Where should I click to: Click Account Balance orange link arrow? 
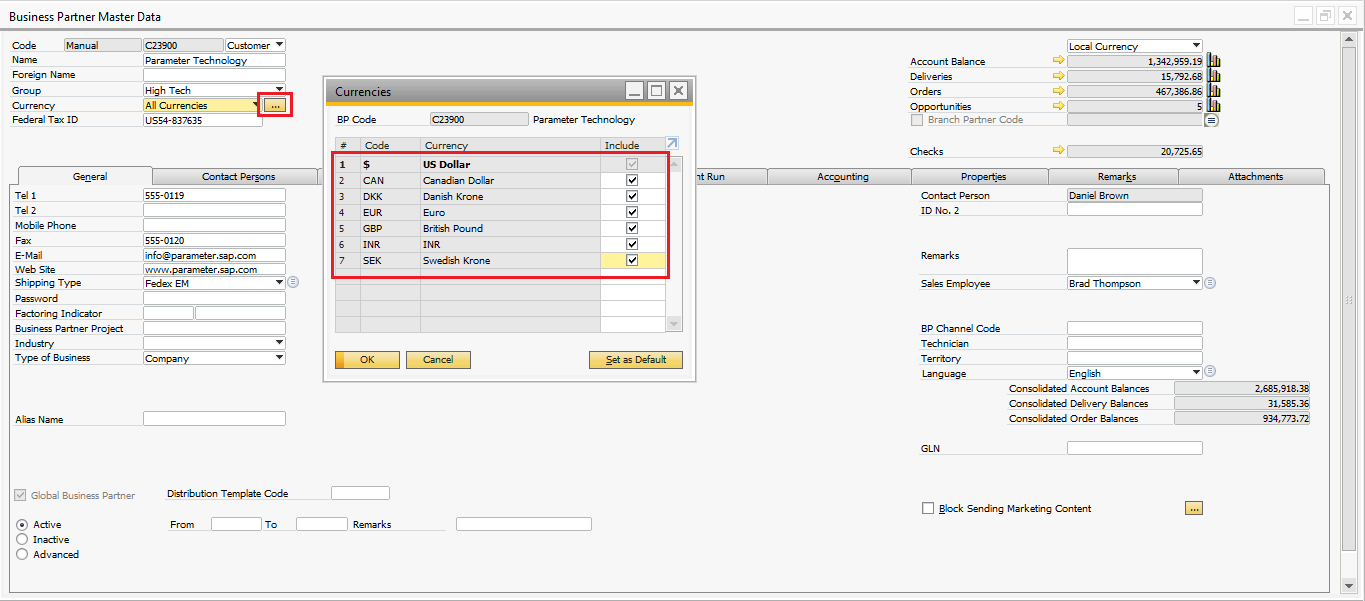tap(1059, 61)
